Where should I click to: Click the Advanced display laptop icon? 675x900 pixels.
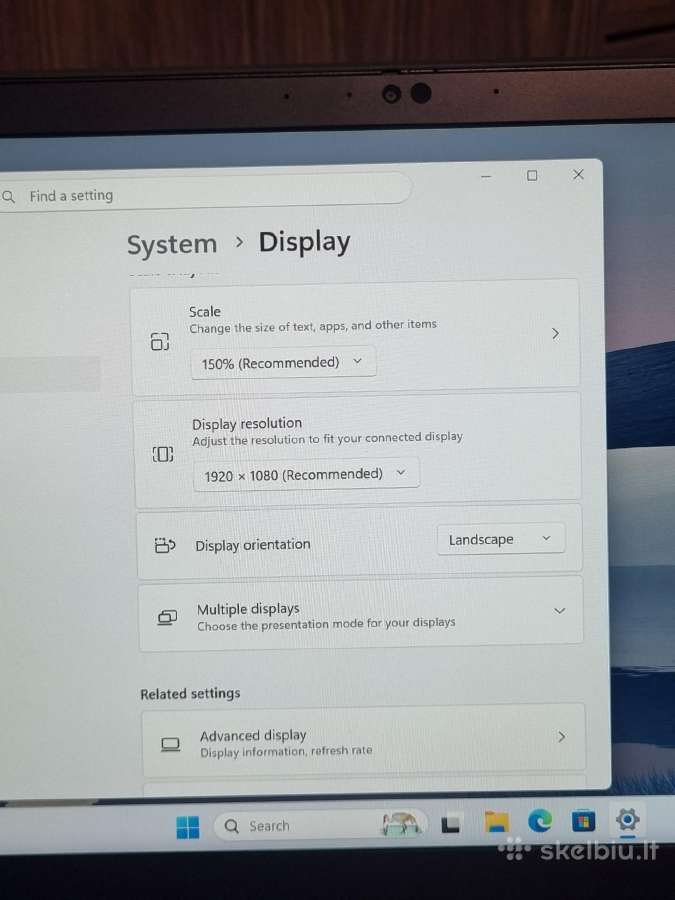tap(170, 744)
